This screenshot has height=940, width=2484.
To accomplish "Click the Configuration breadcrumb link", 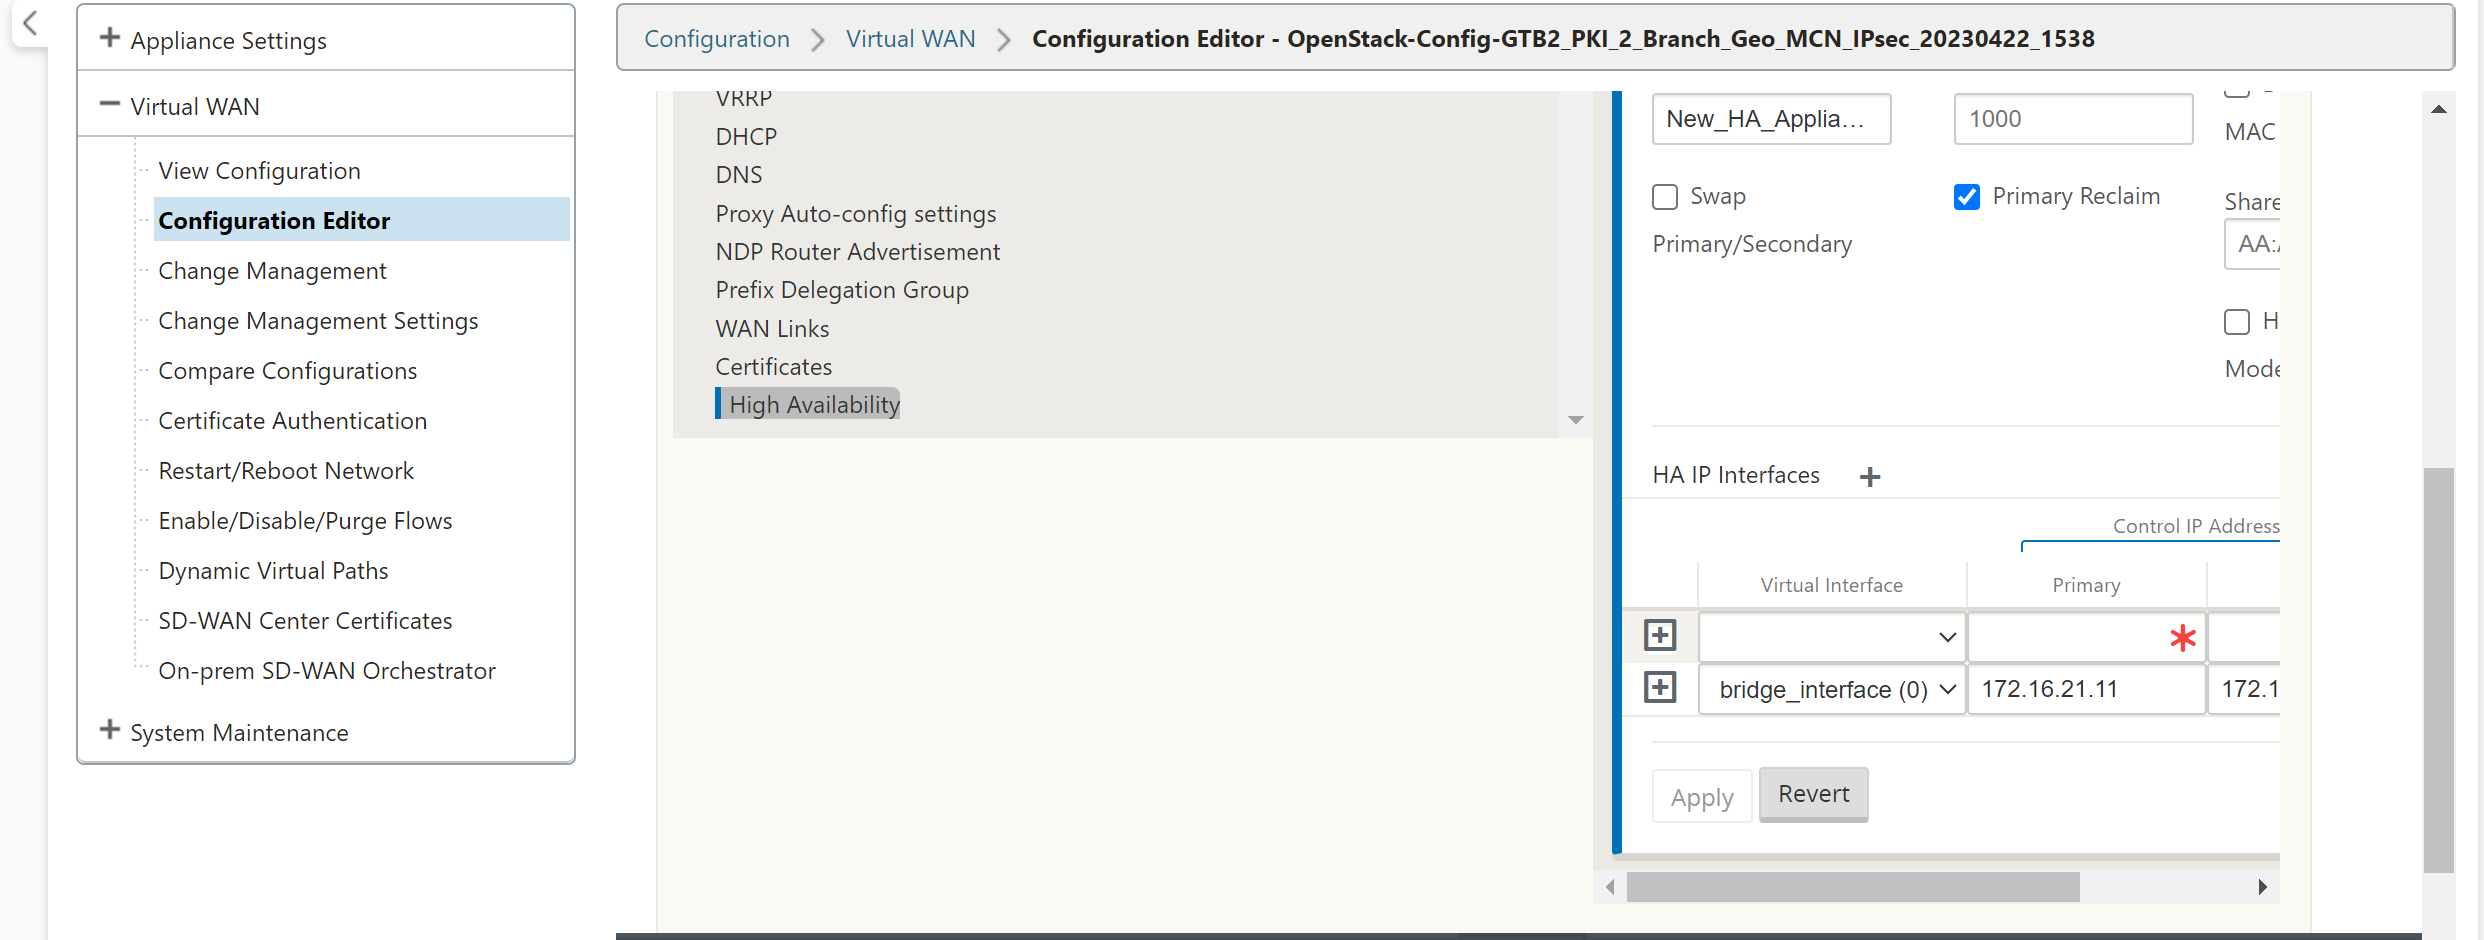I will 716,39.
